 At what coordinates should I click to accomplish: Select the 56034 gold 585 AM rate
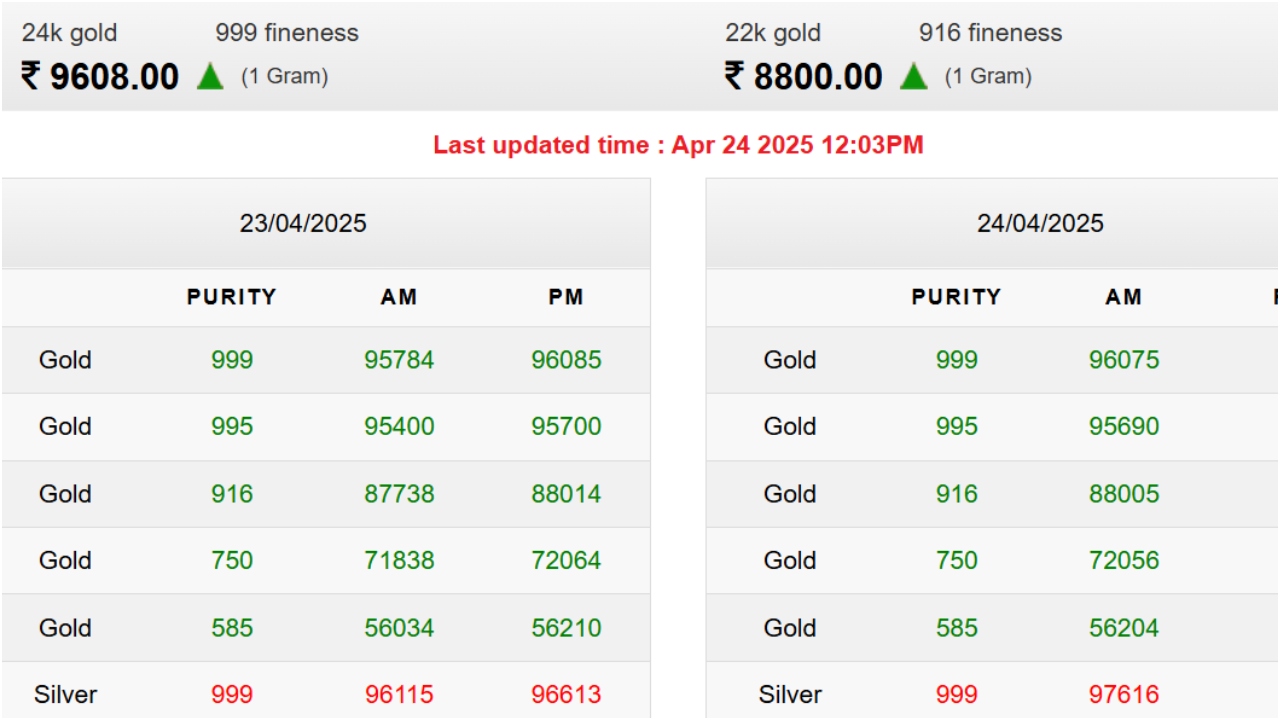click(399, 628)
